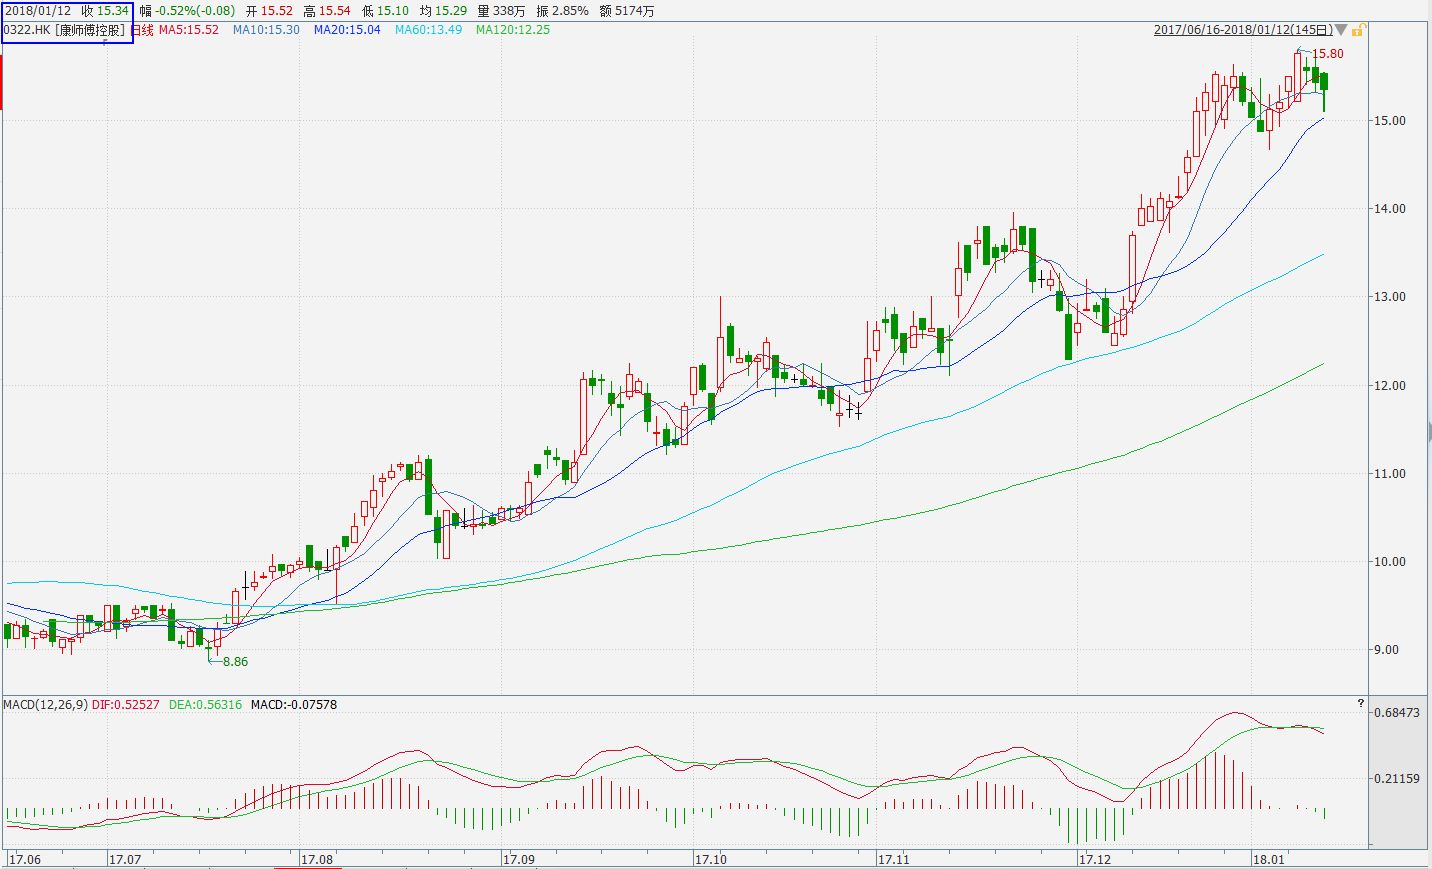This screenshot has width=1432, height=869.
Task: Click the 17.09 date axis label
Action: [519, 859]
